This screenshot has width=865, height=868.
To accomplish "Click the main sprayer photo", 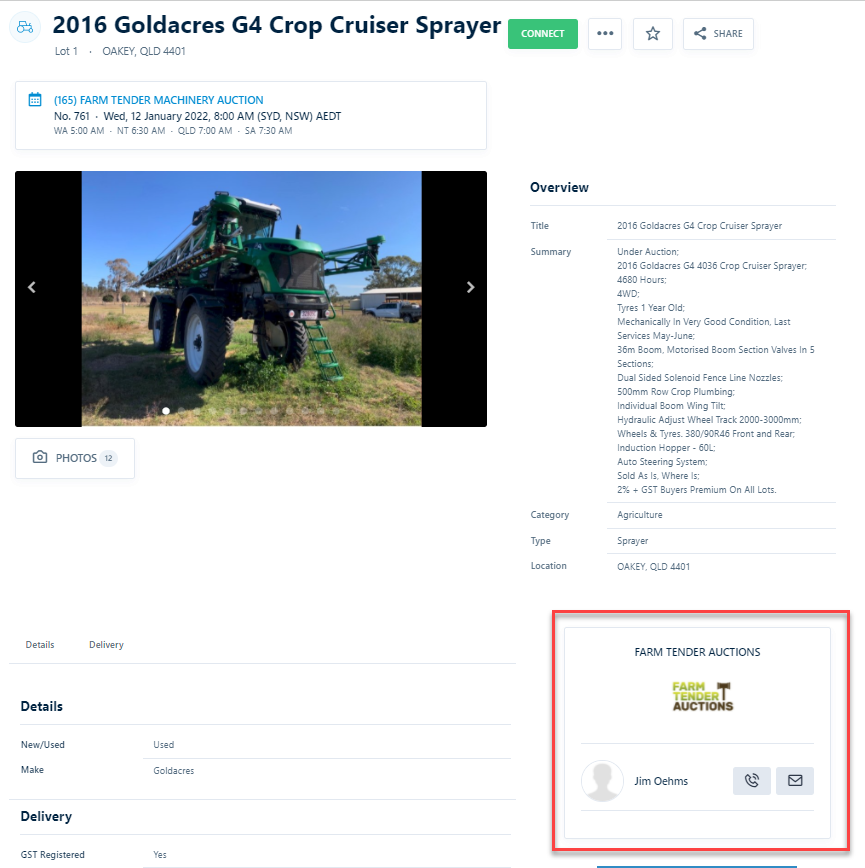I will click(x=251, y=299).
